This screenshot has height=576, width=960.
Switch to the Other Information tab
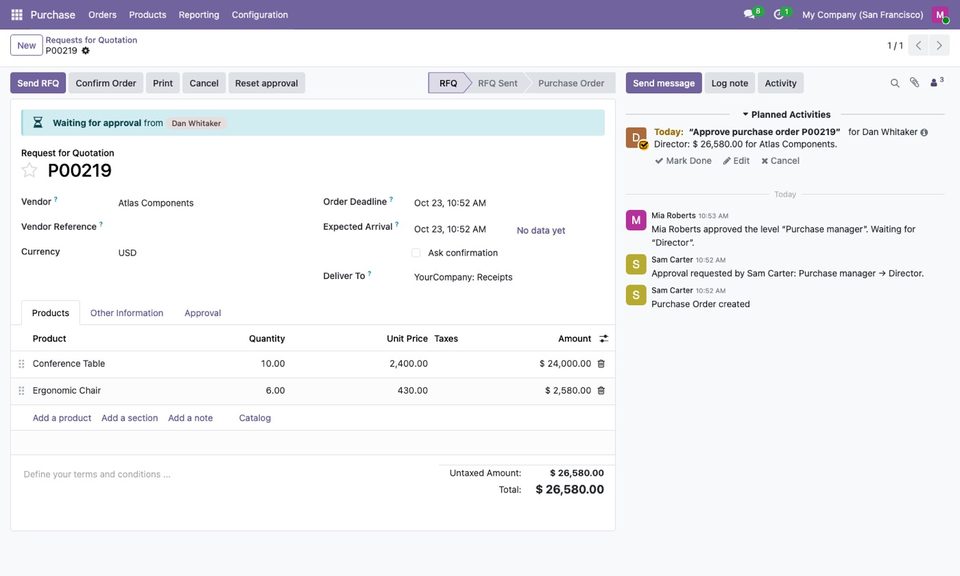[127, 313]
